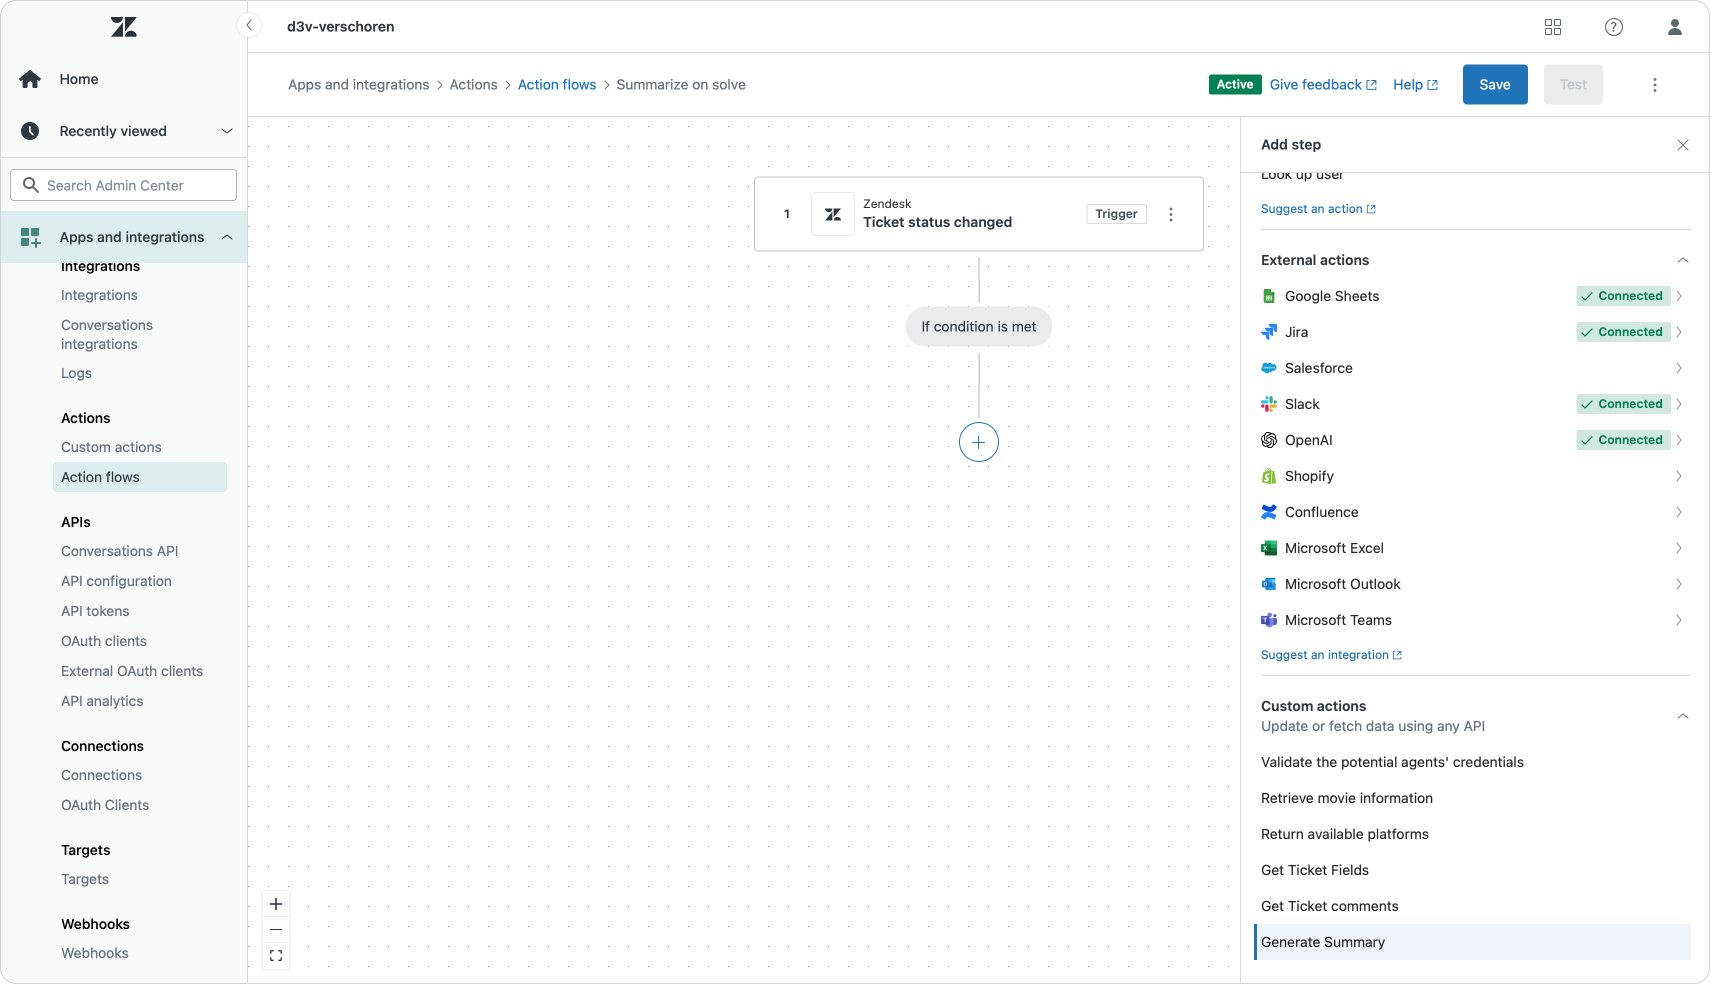This screenshot has height=984, width=1710.
Task: Go to API tokens page
Action: click(x=95, y=611)
